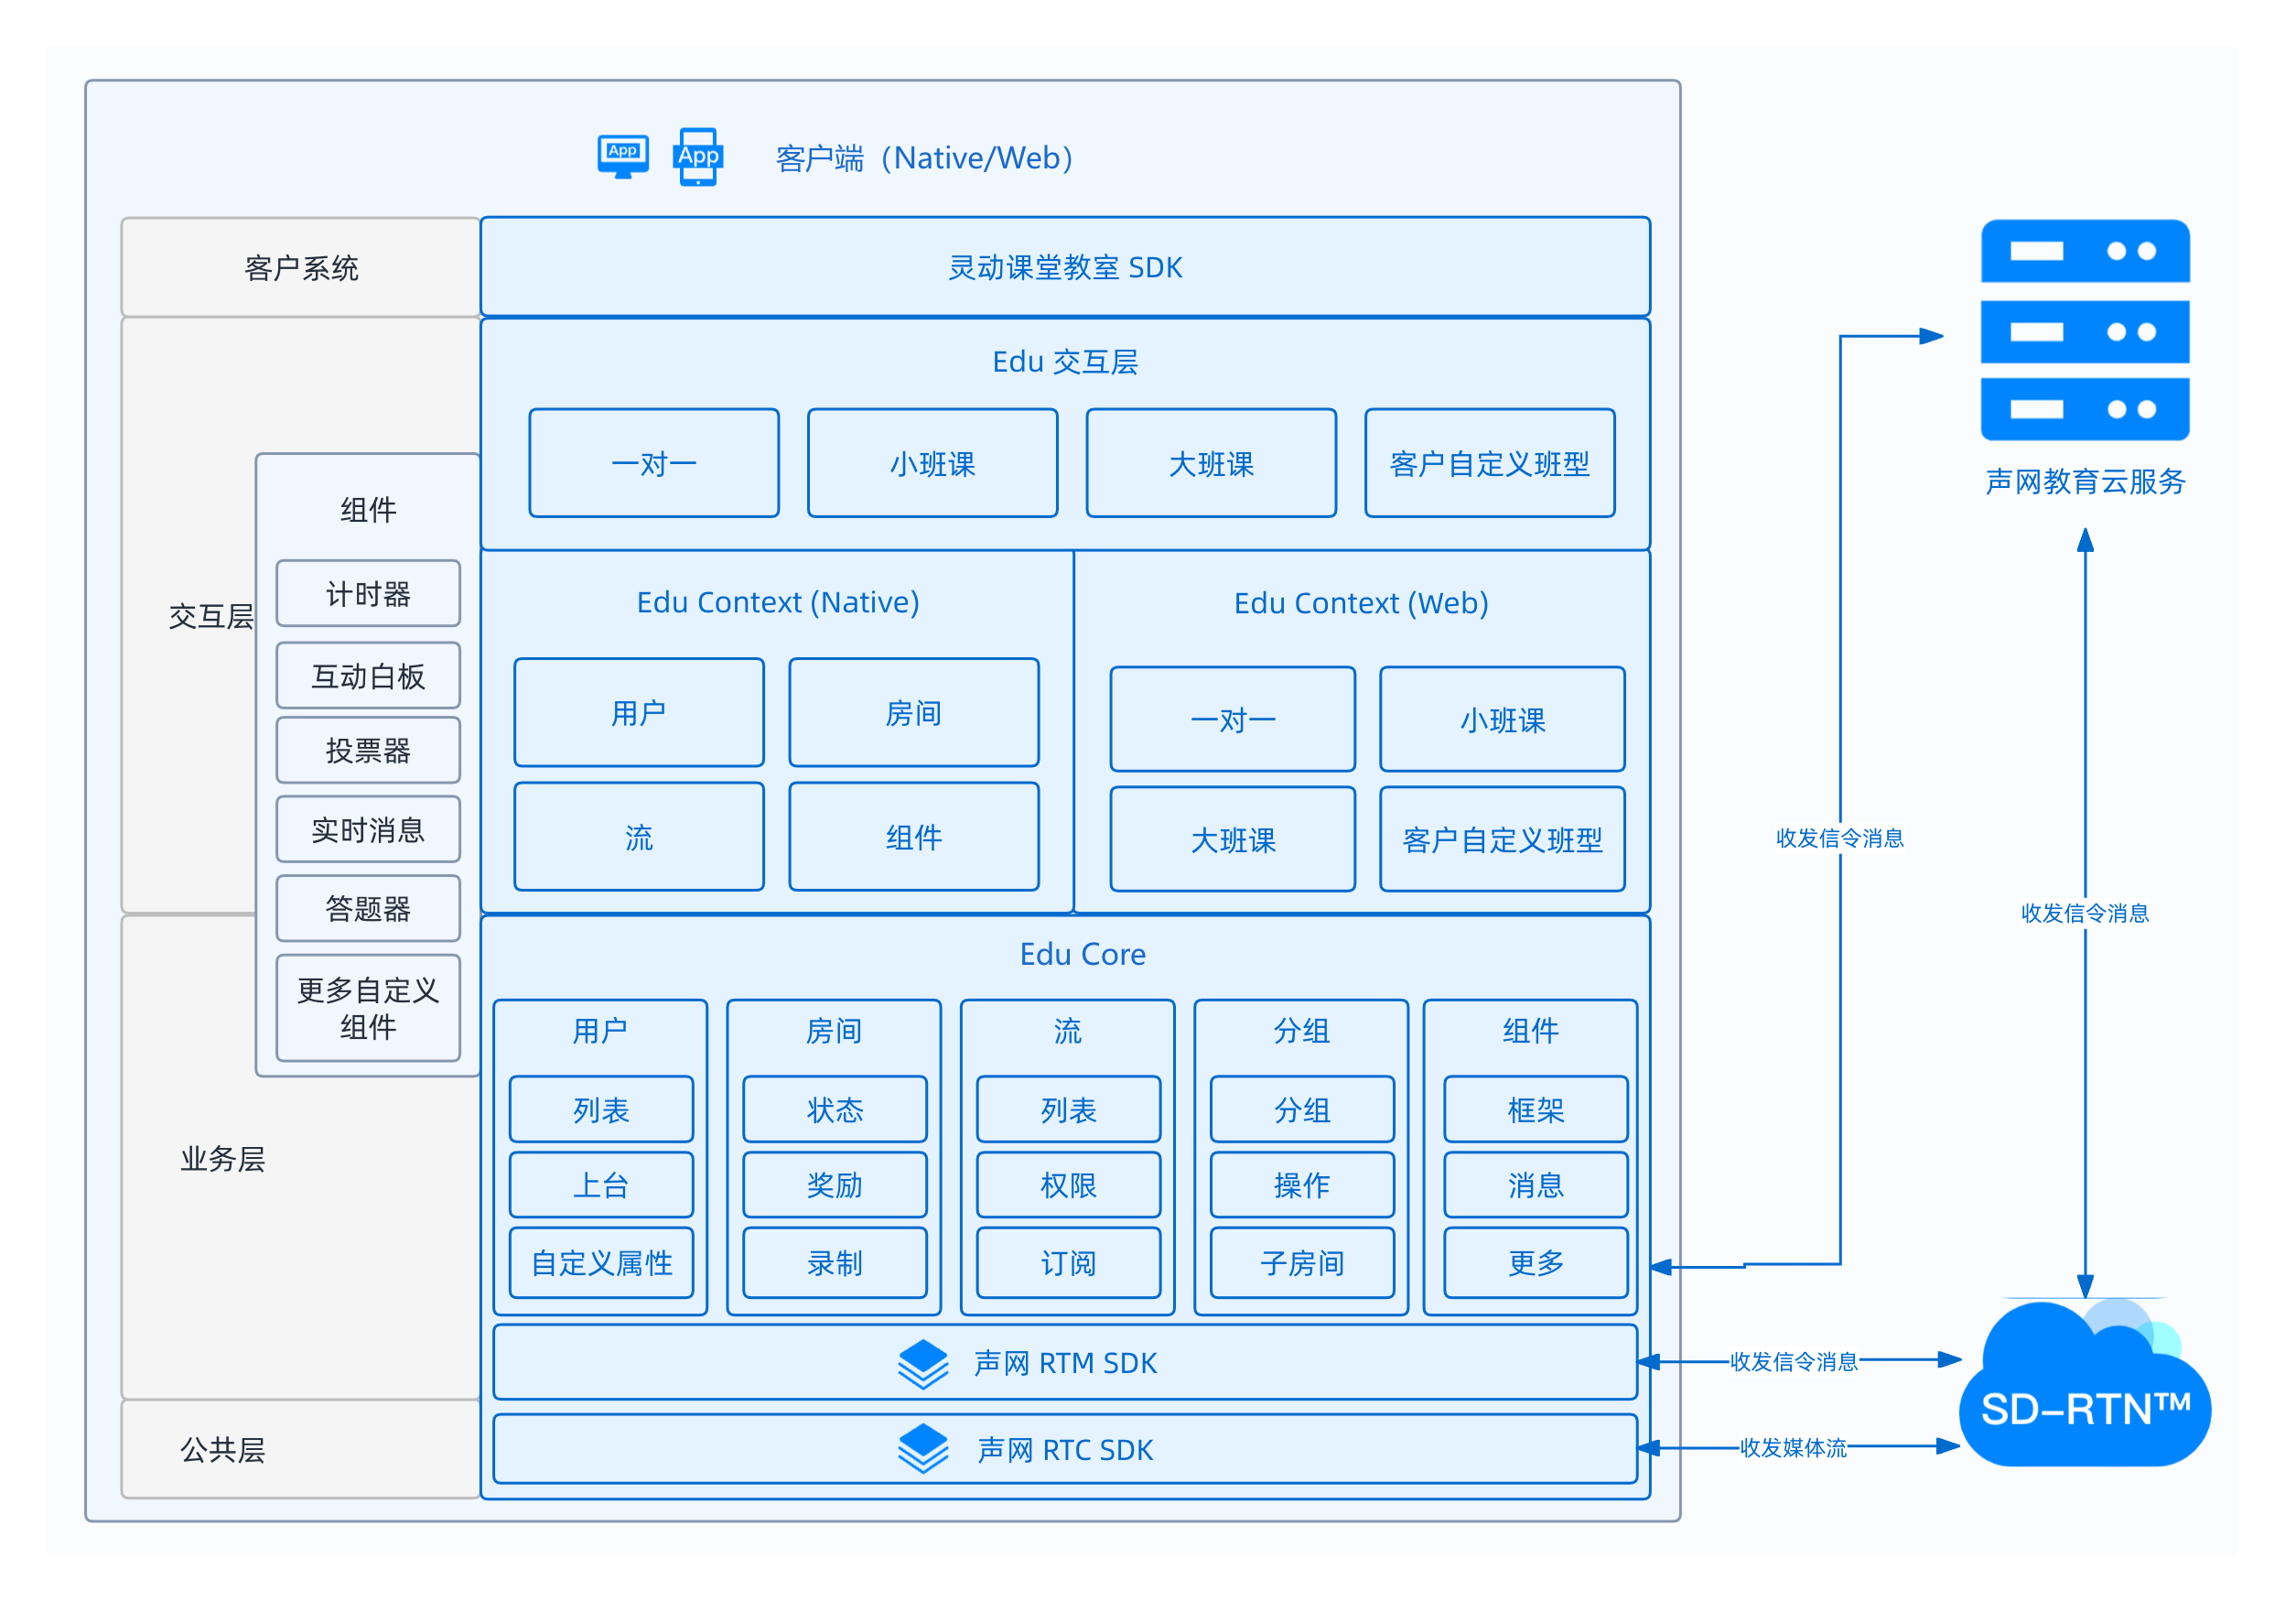Image resolution: width=2296 pixels, height=1601 pixels.
Task: Click the 声网教育云服务 caption
Action: coord(2085,482)
